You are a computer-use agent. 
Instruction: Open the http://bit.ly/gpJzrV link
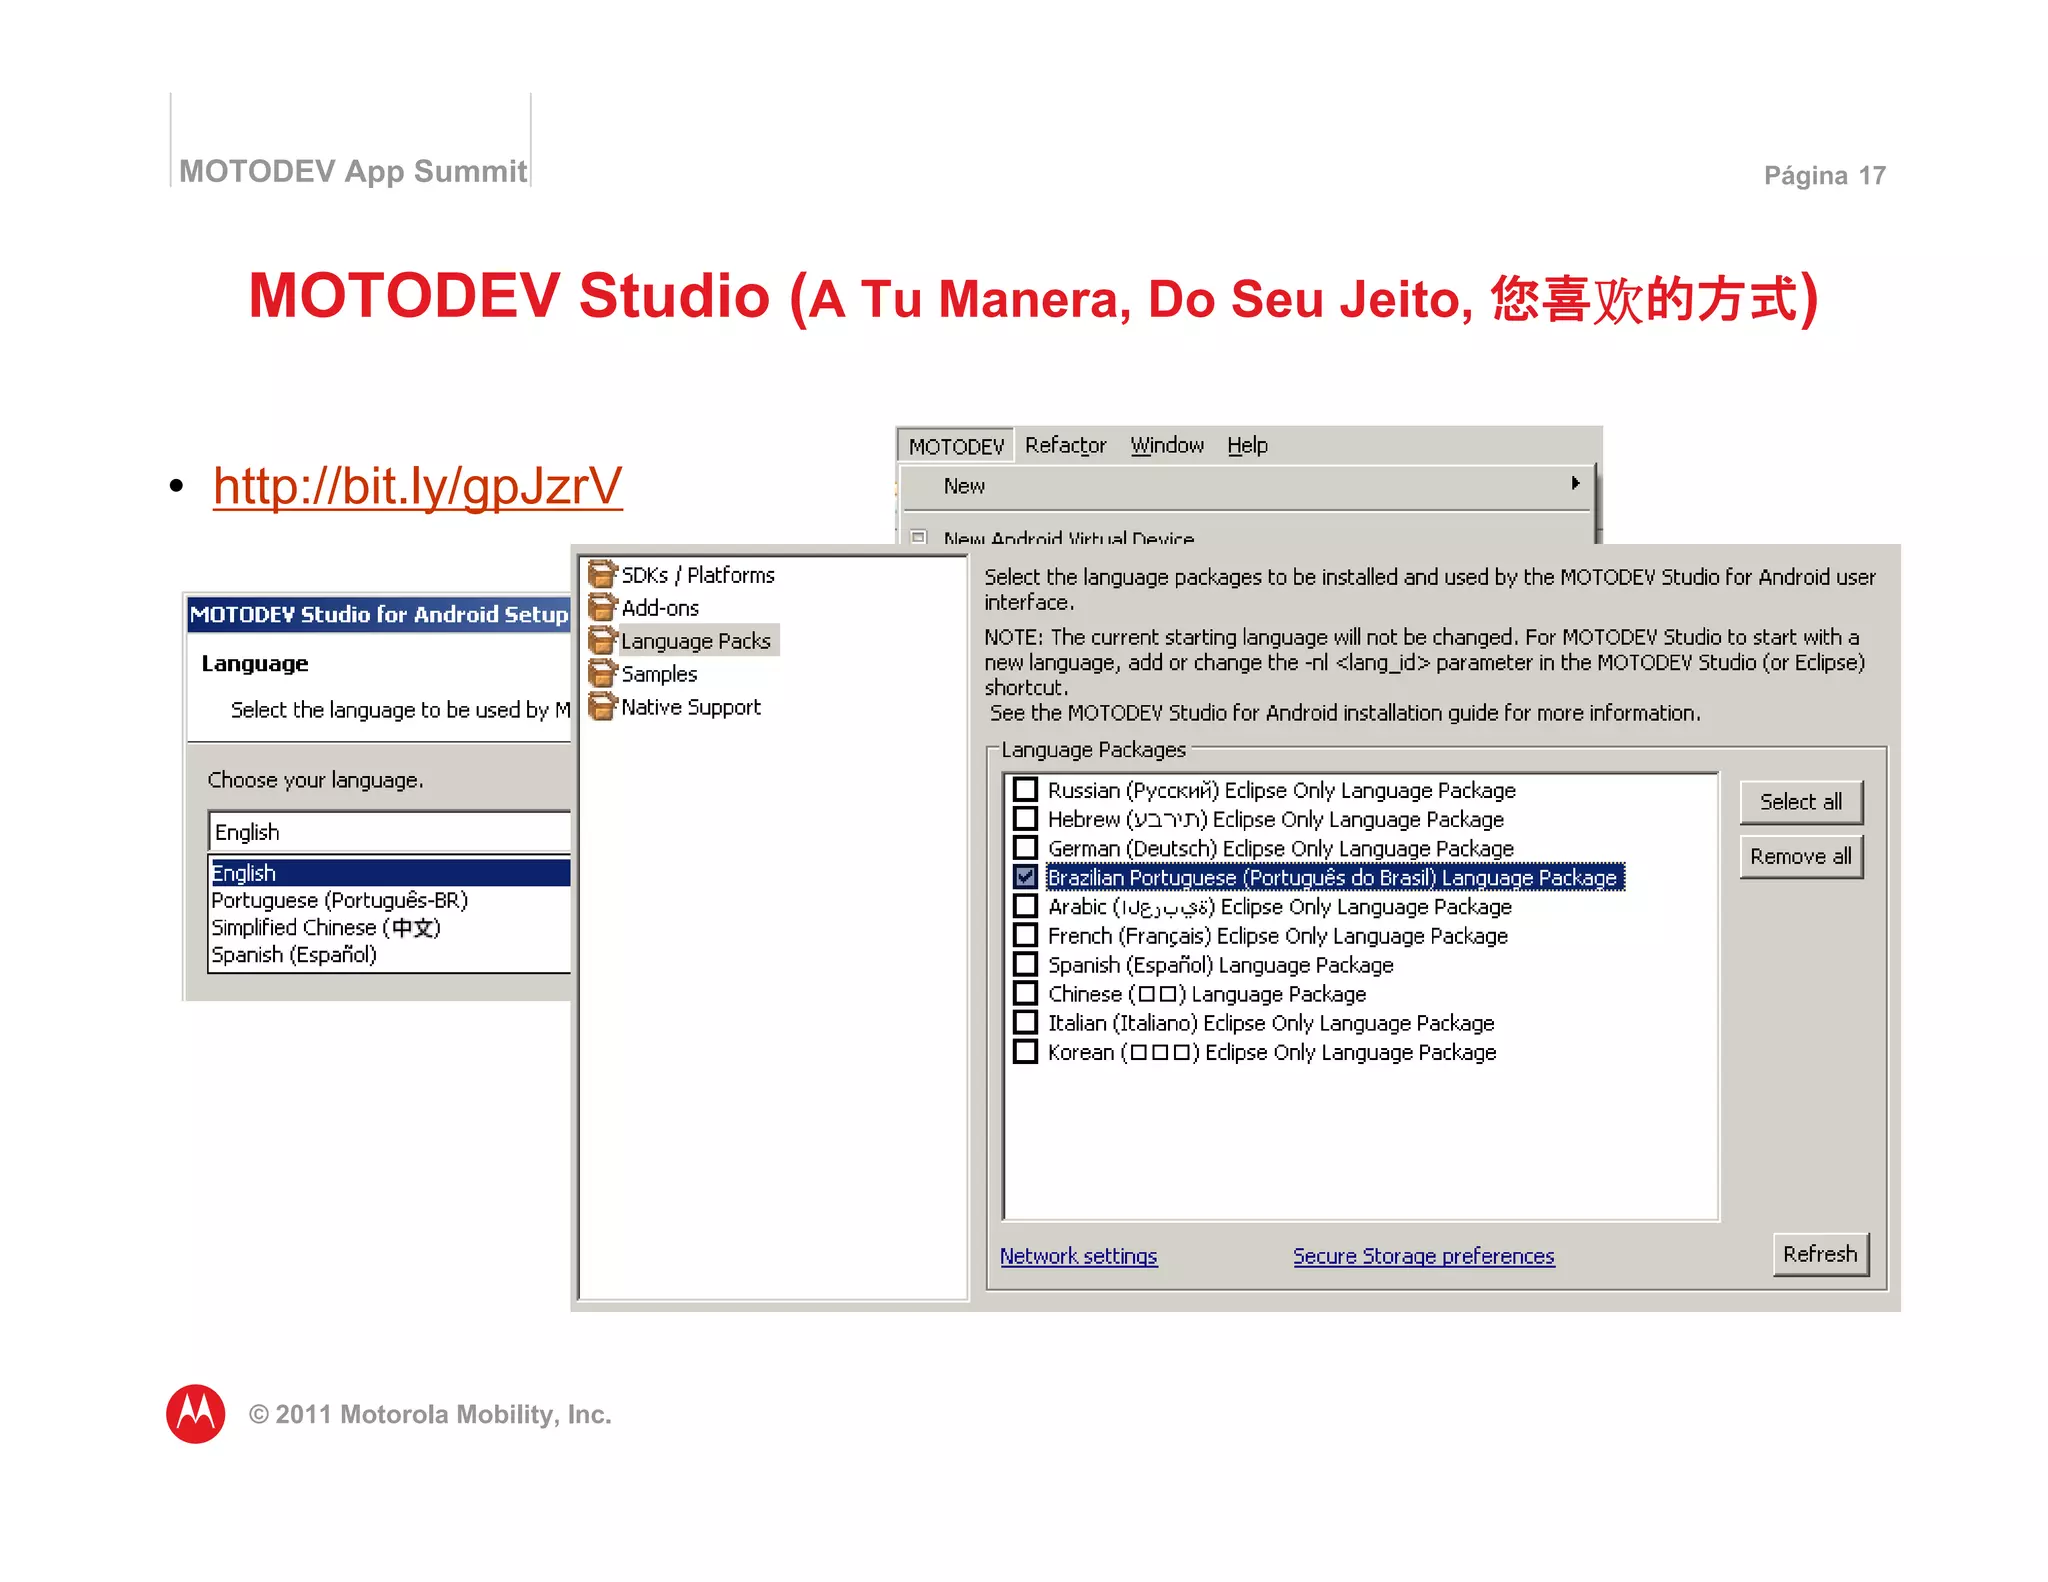(417, 487)
